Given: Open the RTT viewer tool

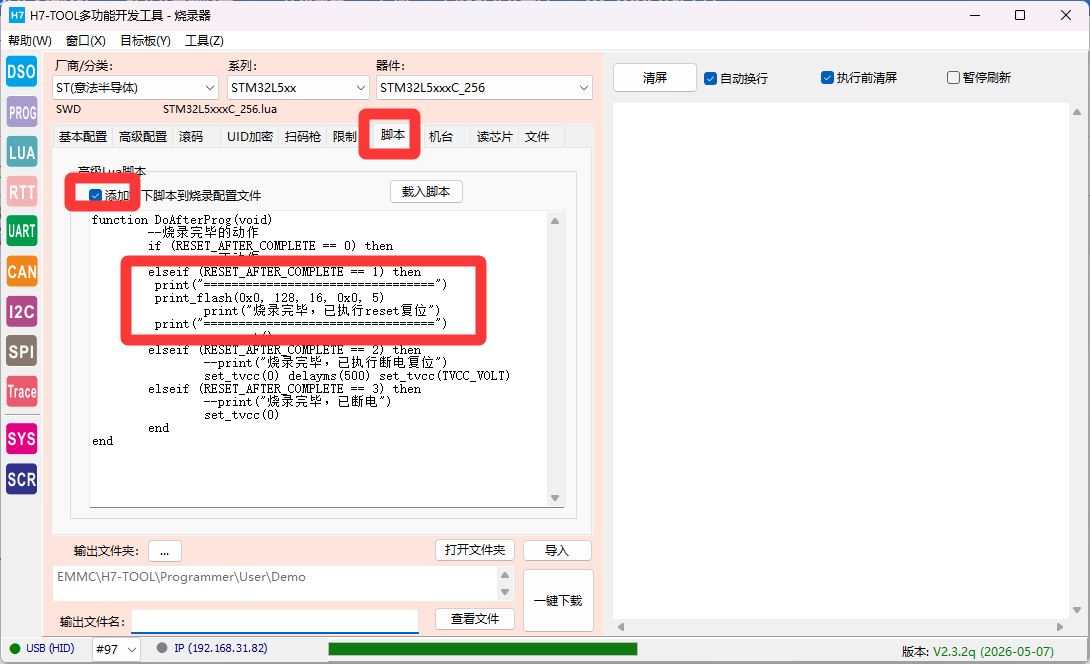Looking at the screenshot, I should tap(22, 192).
